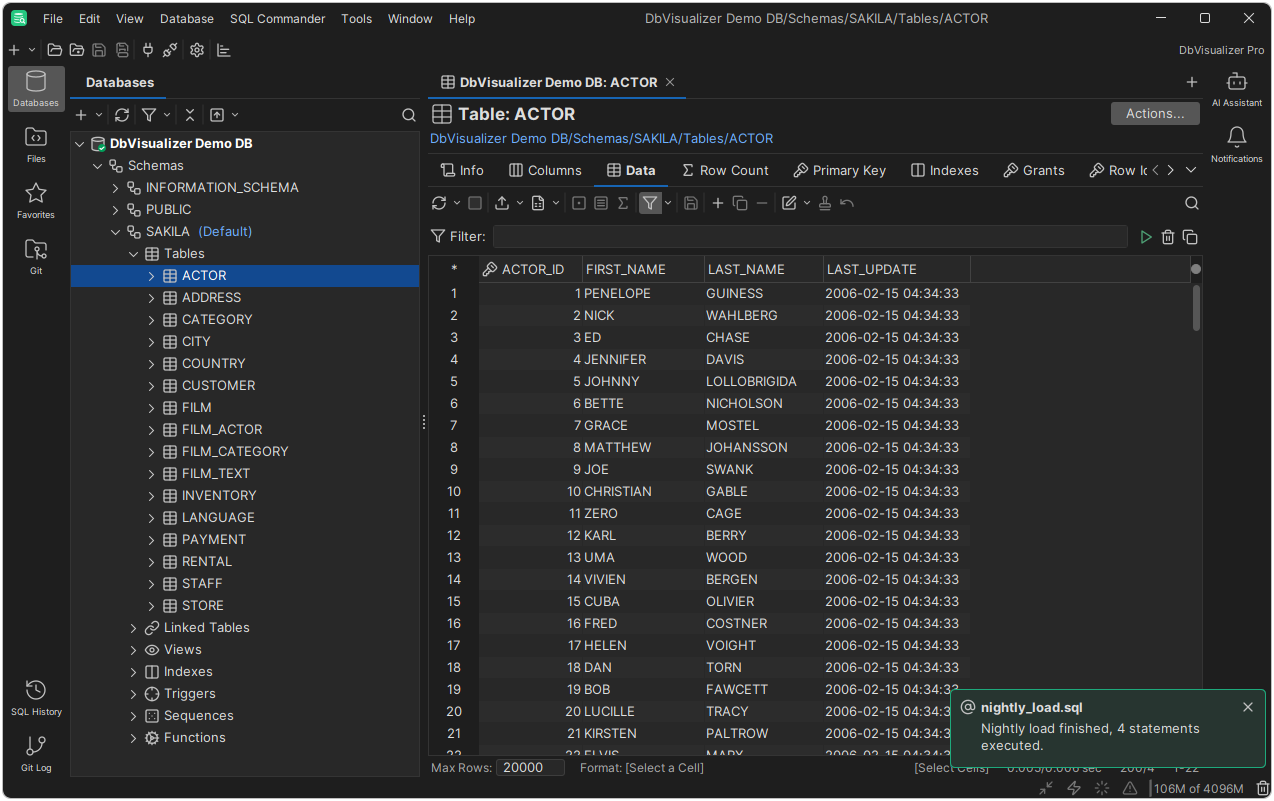The width and height of the screenshot is (1274, 801).
Task: Click the chart icon in main toolbar
Action: click(224, 50)
